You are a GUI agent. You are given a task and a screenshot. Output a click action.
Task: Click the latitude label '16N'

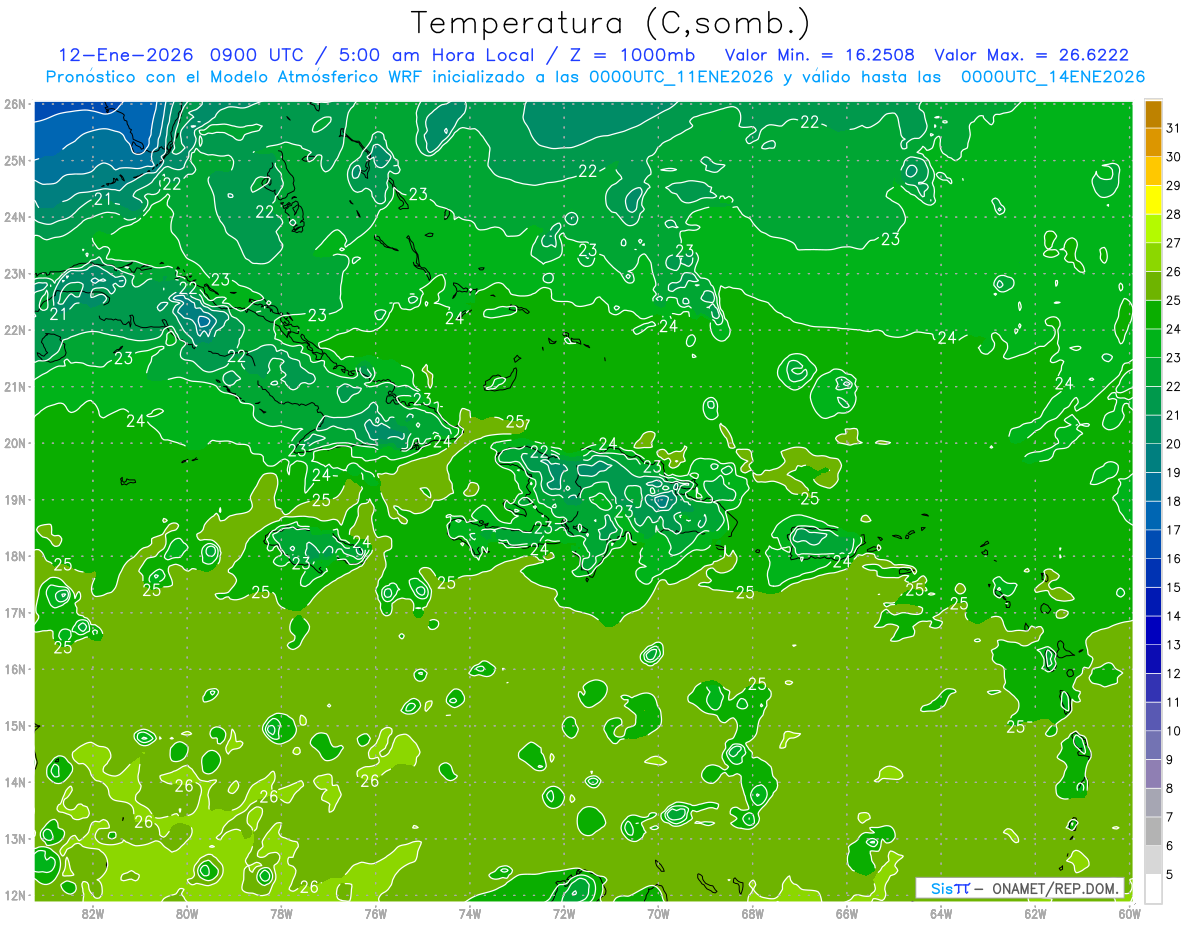tap(15, 669)
